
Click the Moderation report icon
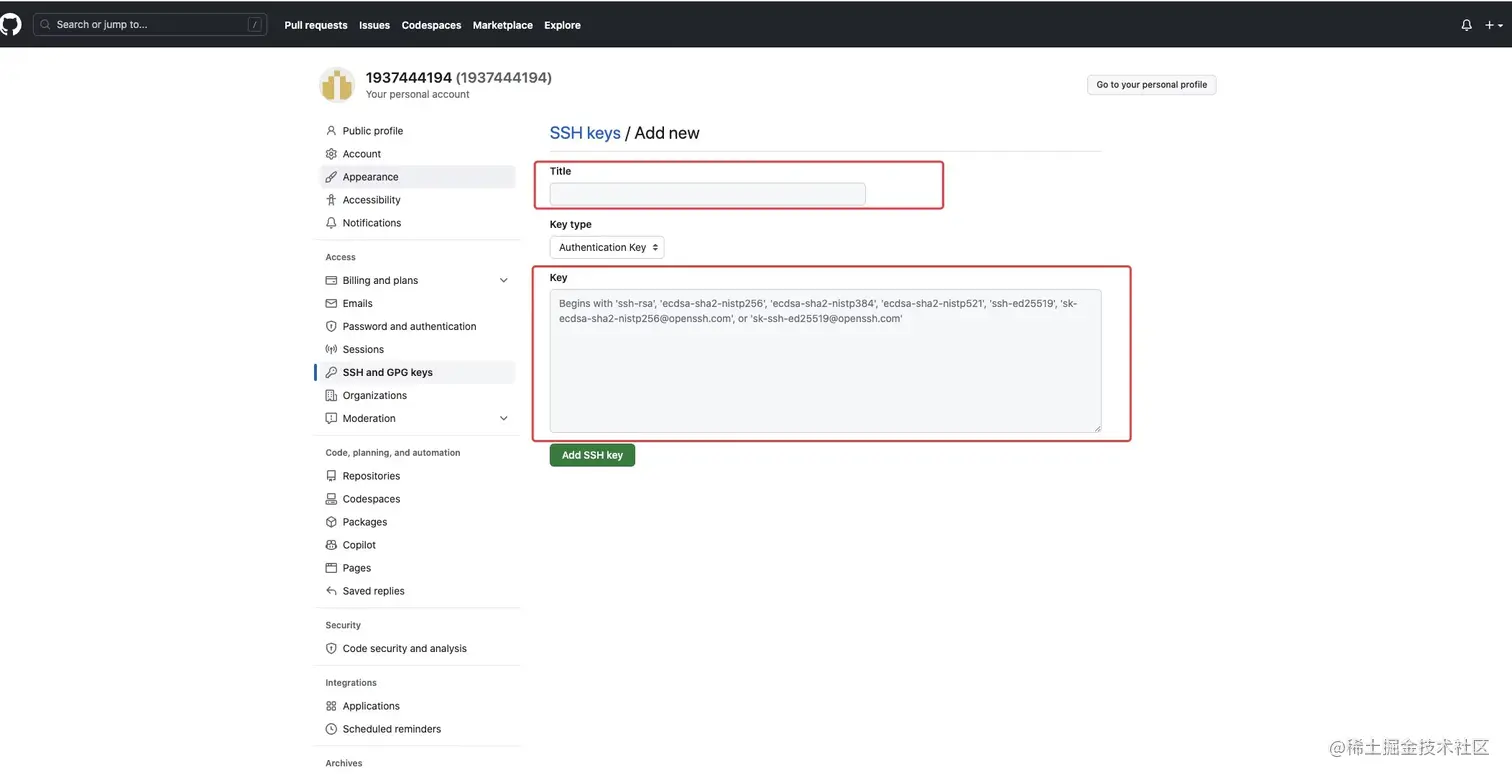(331, 418)
